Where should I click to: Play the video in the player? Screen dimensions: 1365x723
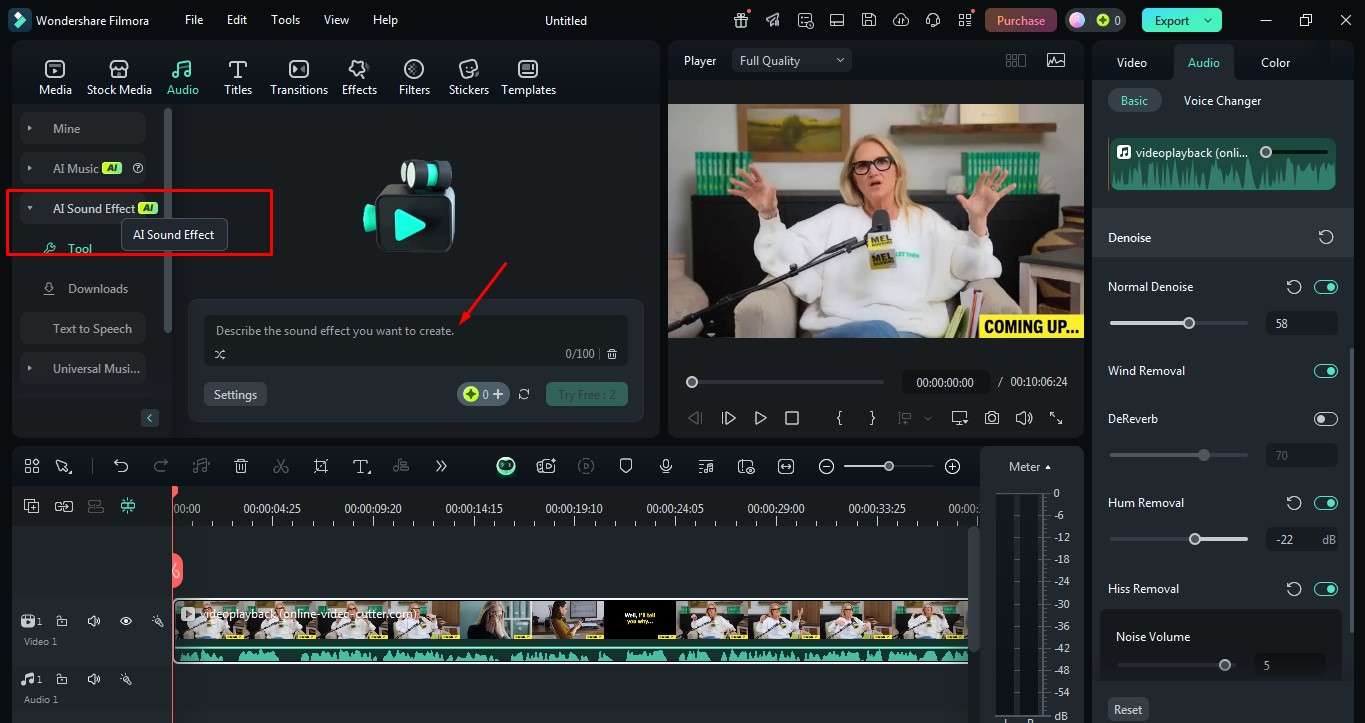(x=760, y=418)
